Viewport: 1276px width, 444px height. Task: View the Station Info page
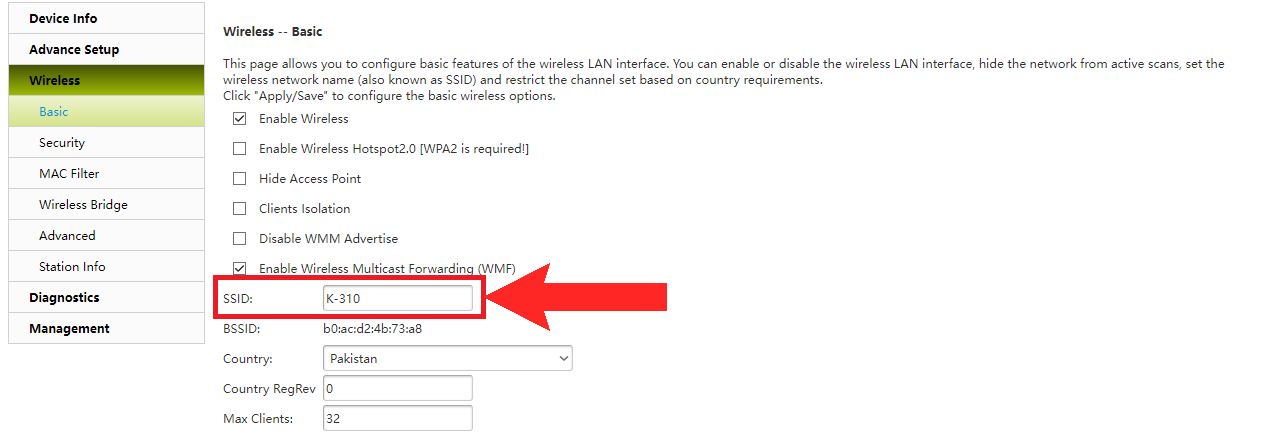[x=72, y=267]
